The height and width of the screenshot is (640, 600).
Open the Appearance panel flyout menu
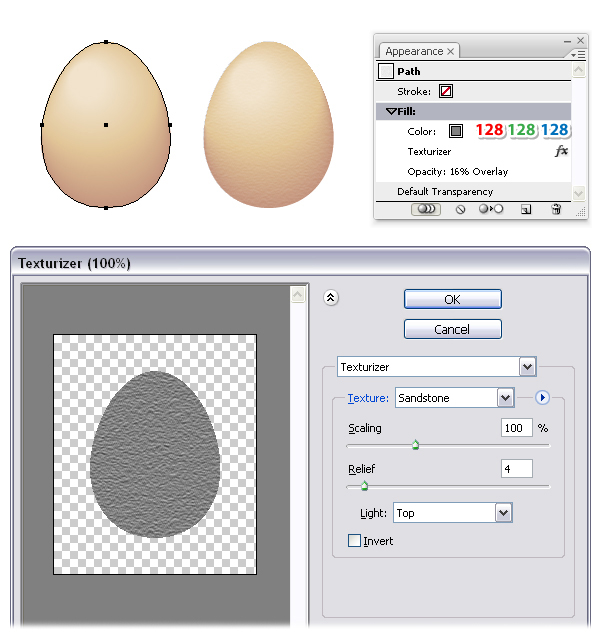[576, 54]
